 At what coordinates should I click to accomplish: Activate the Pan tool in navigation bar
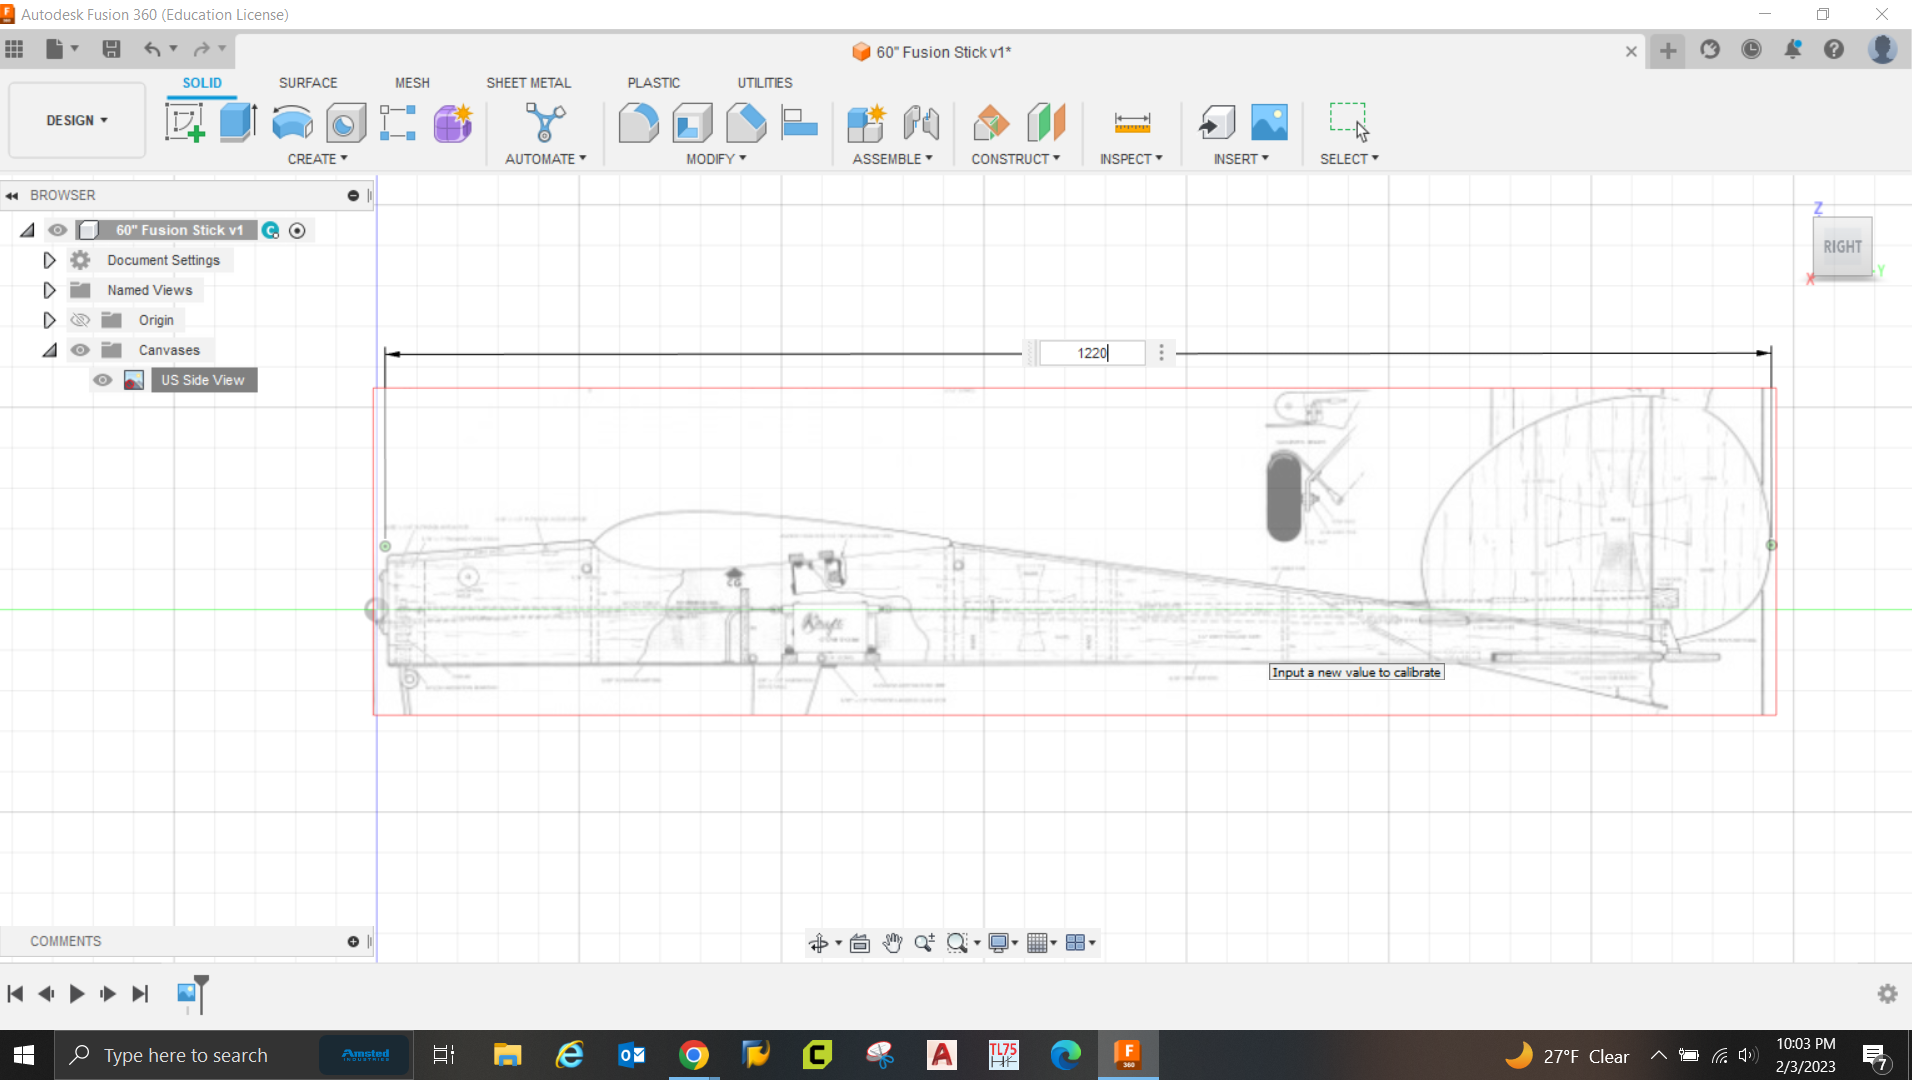click(891, 942)
